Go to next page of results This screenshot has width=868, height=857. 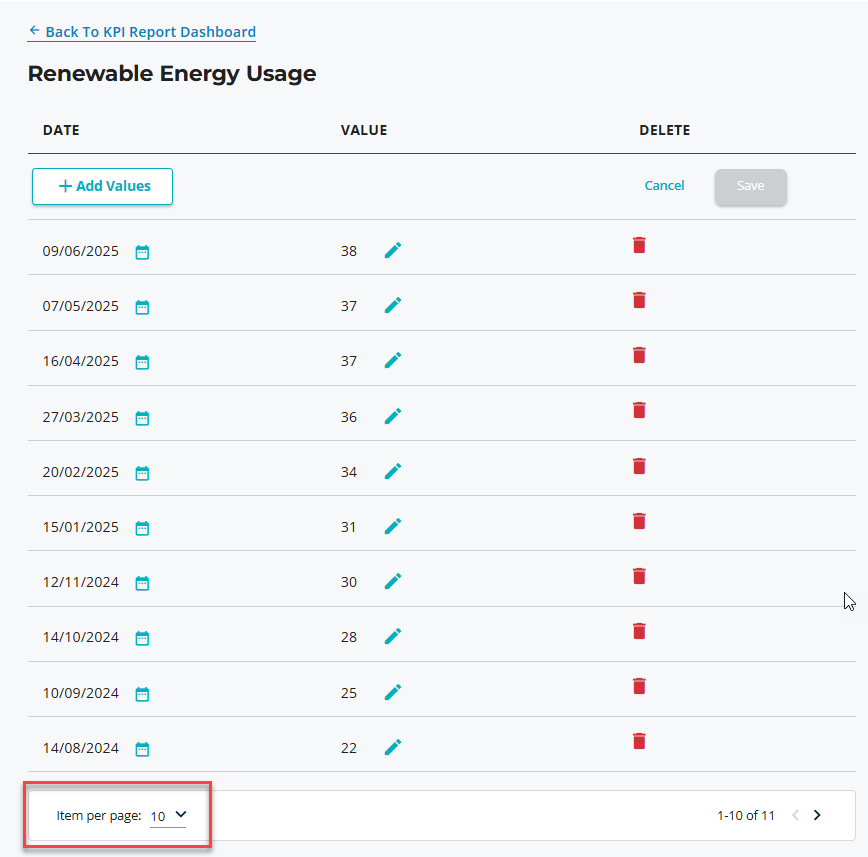point(817,815)
